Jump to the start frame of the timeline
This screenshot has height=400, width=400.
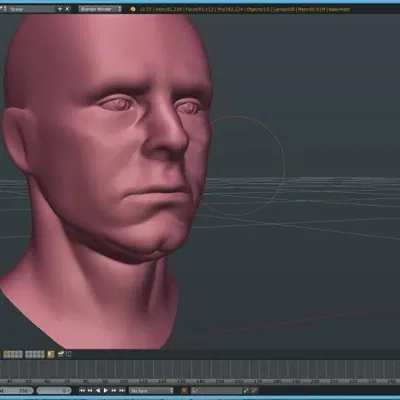coord(82,390)
